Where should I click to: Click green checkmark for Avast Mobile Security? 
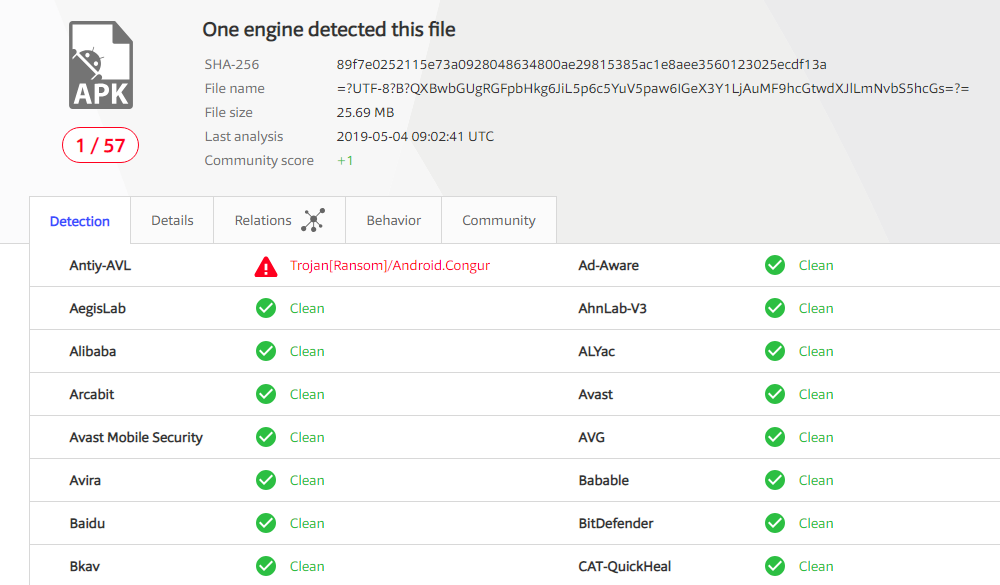tap(266, 437)
